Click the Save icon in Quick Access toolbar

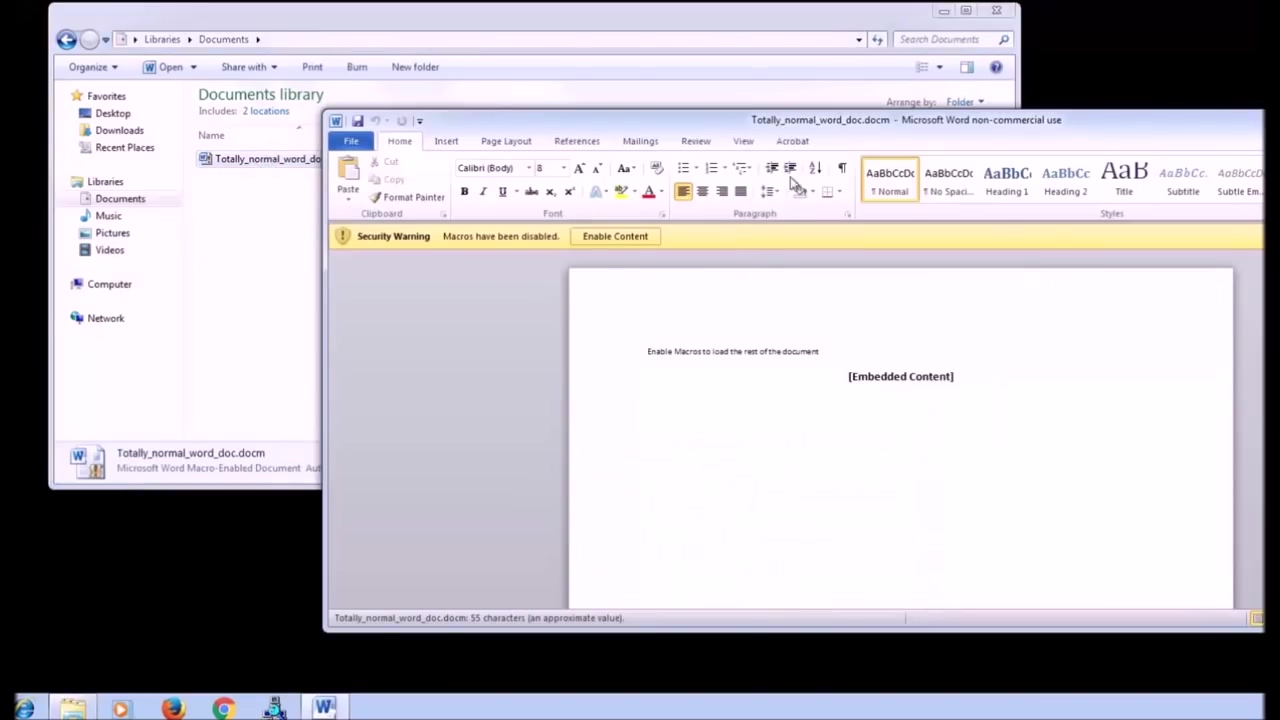point(357,121)
